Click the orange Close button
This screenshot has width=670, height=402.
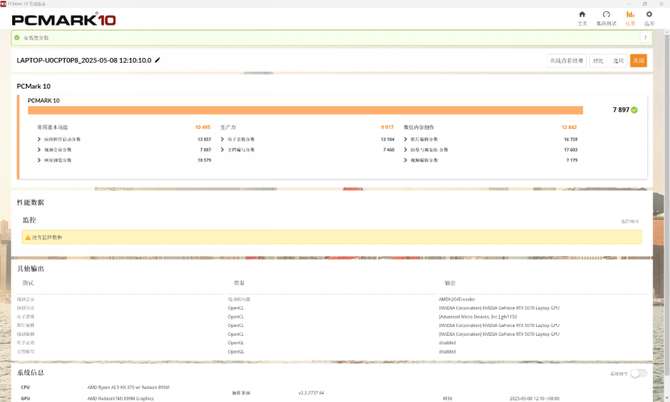click(x=638, y=61)
